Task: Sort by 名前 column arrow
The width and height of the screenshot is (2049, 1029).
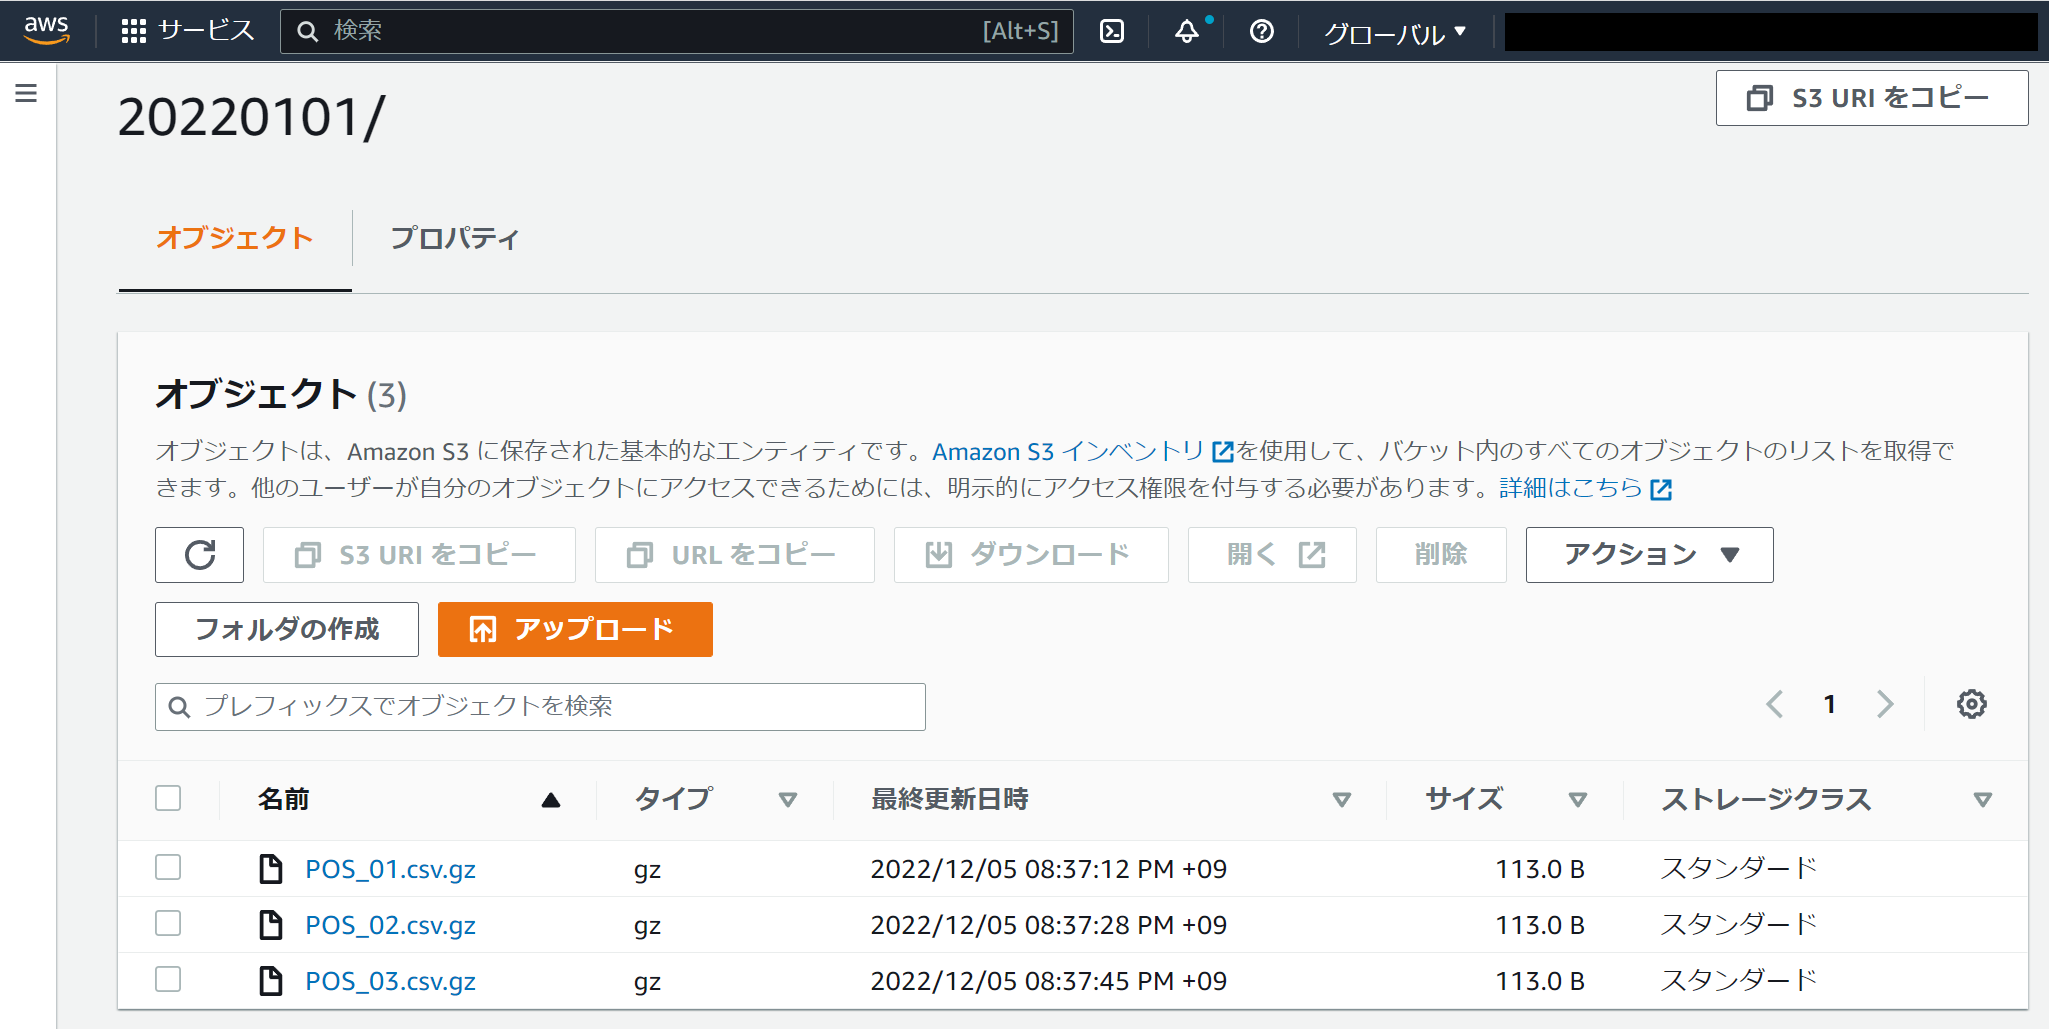Action: click(x=551, y=800)
